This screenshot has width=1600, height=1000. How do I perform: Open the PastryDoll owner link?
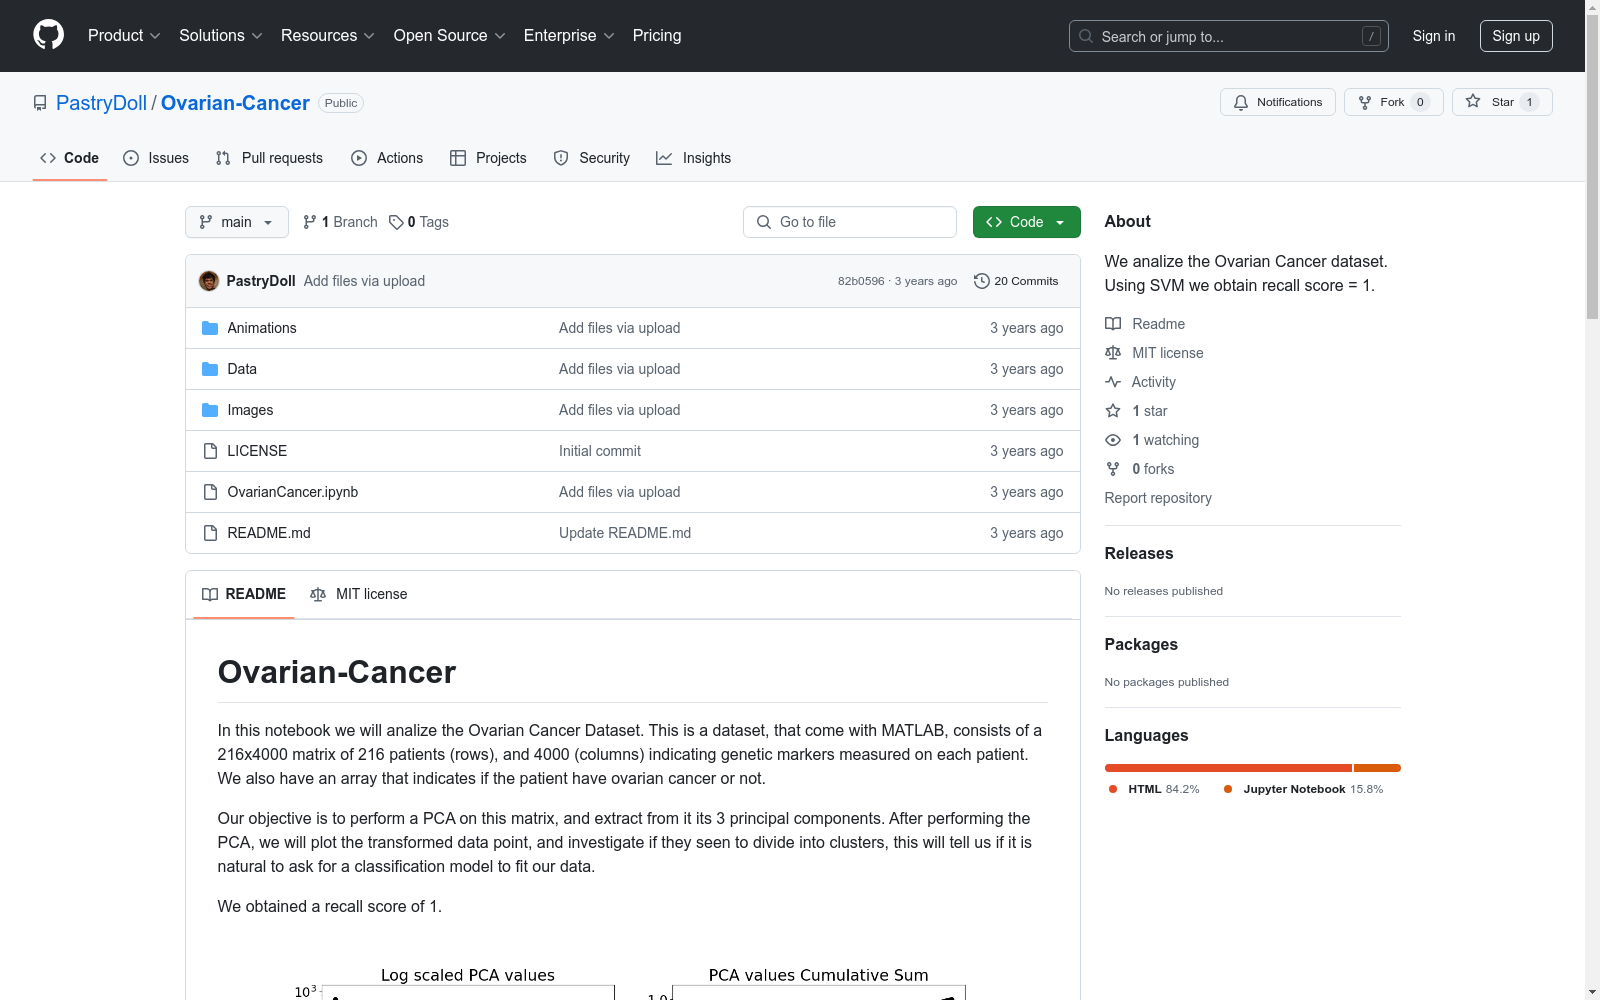tap(101, 103)
